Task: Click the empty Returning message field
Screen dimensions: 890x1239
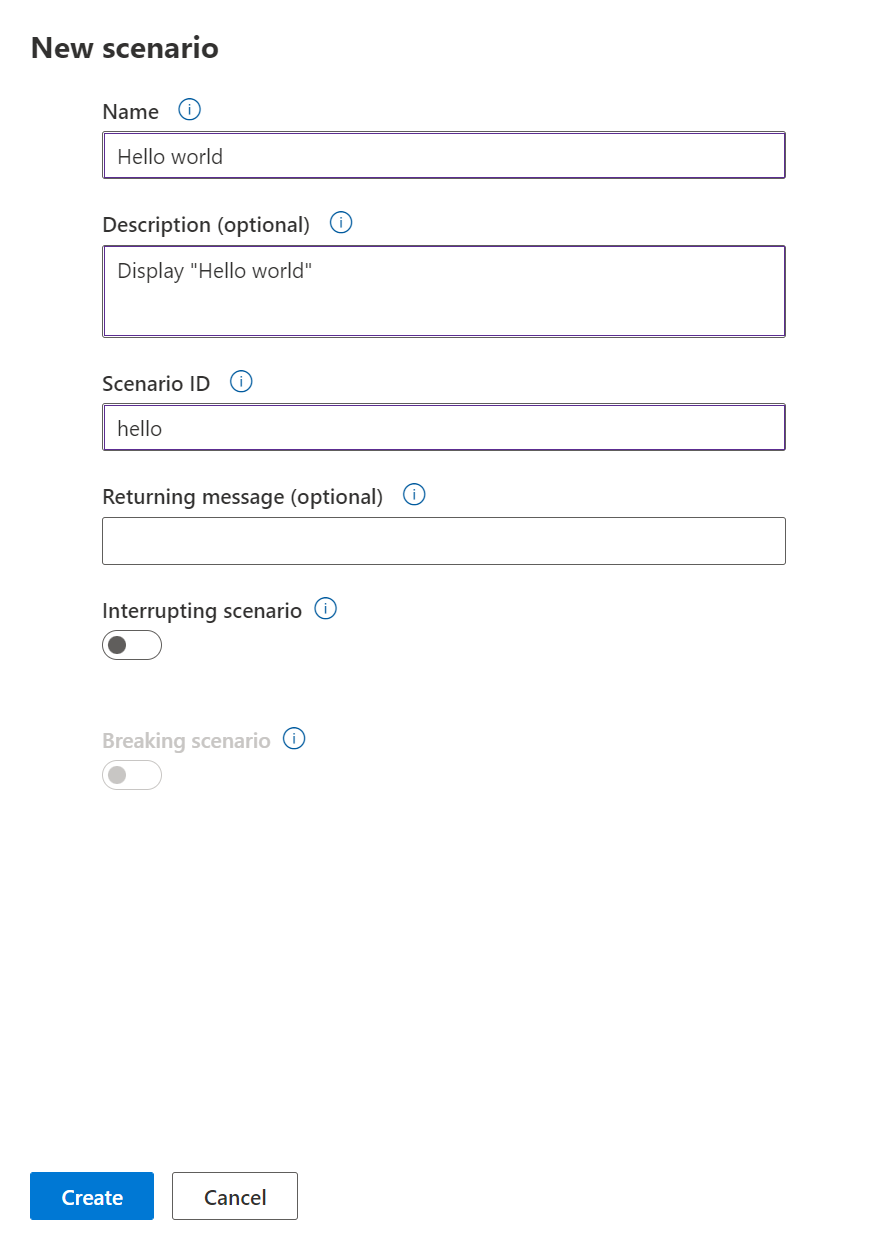Action: (x=444, y=540)
